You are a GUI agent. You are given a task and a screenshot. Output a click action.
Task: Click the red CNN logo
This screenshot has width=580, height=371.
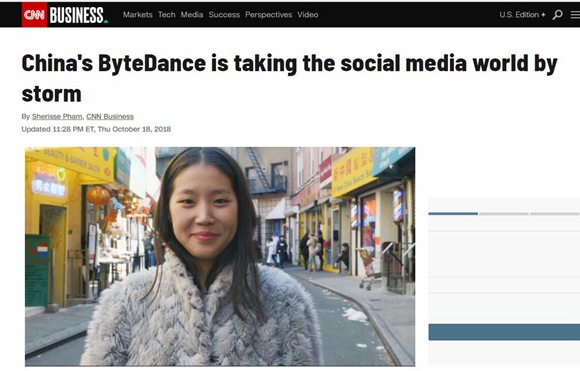(34, 15)
